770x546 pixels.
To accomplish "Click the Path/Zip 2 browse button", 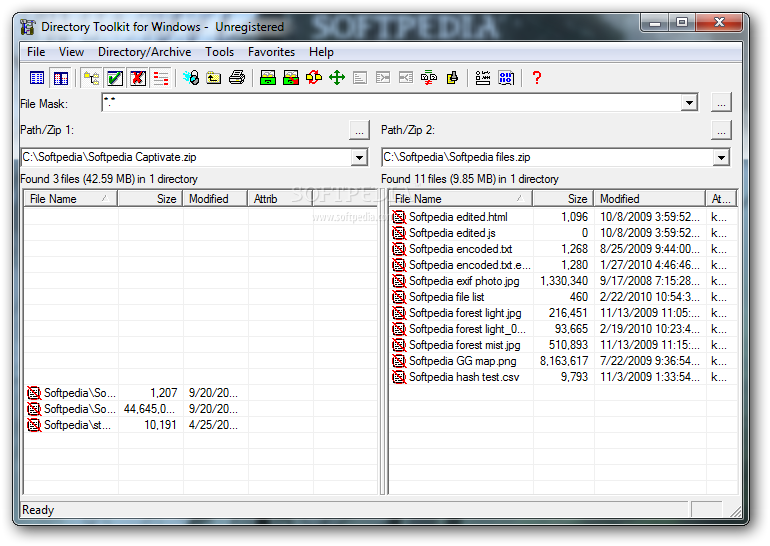I will coord(721,130).
